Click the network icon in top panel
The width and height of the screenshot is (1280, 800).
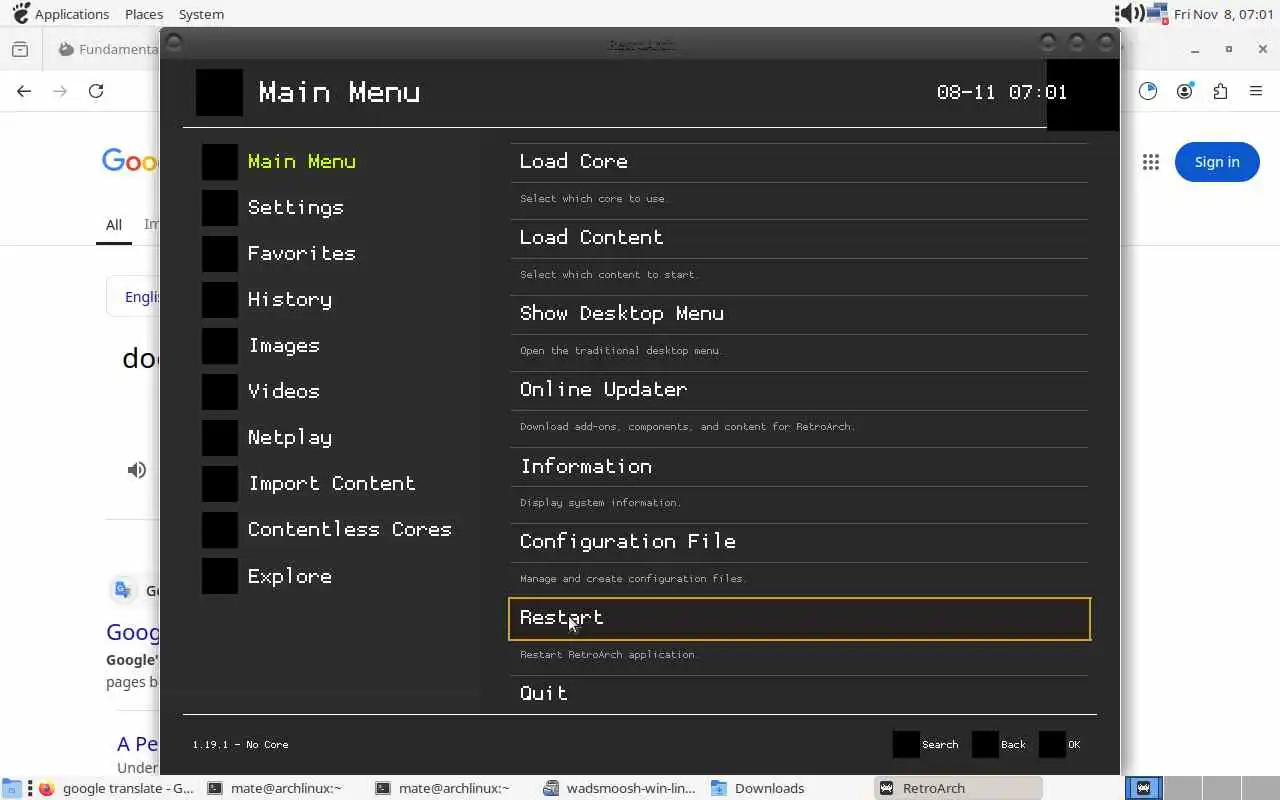1158,13
